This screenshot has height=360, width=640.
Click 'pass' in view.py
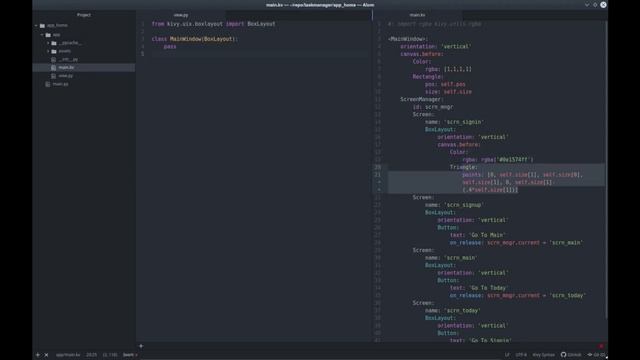click(x=170, y=47)
